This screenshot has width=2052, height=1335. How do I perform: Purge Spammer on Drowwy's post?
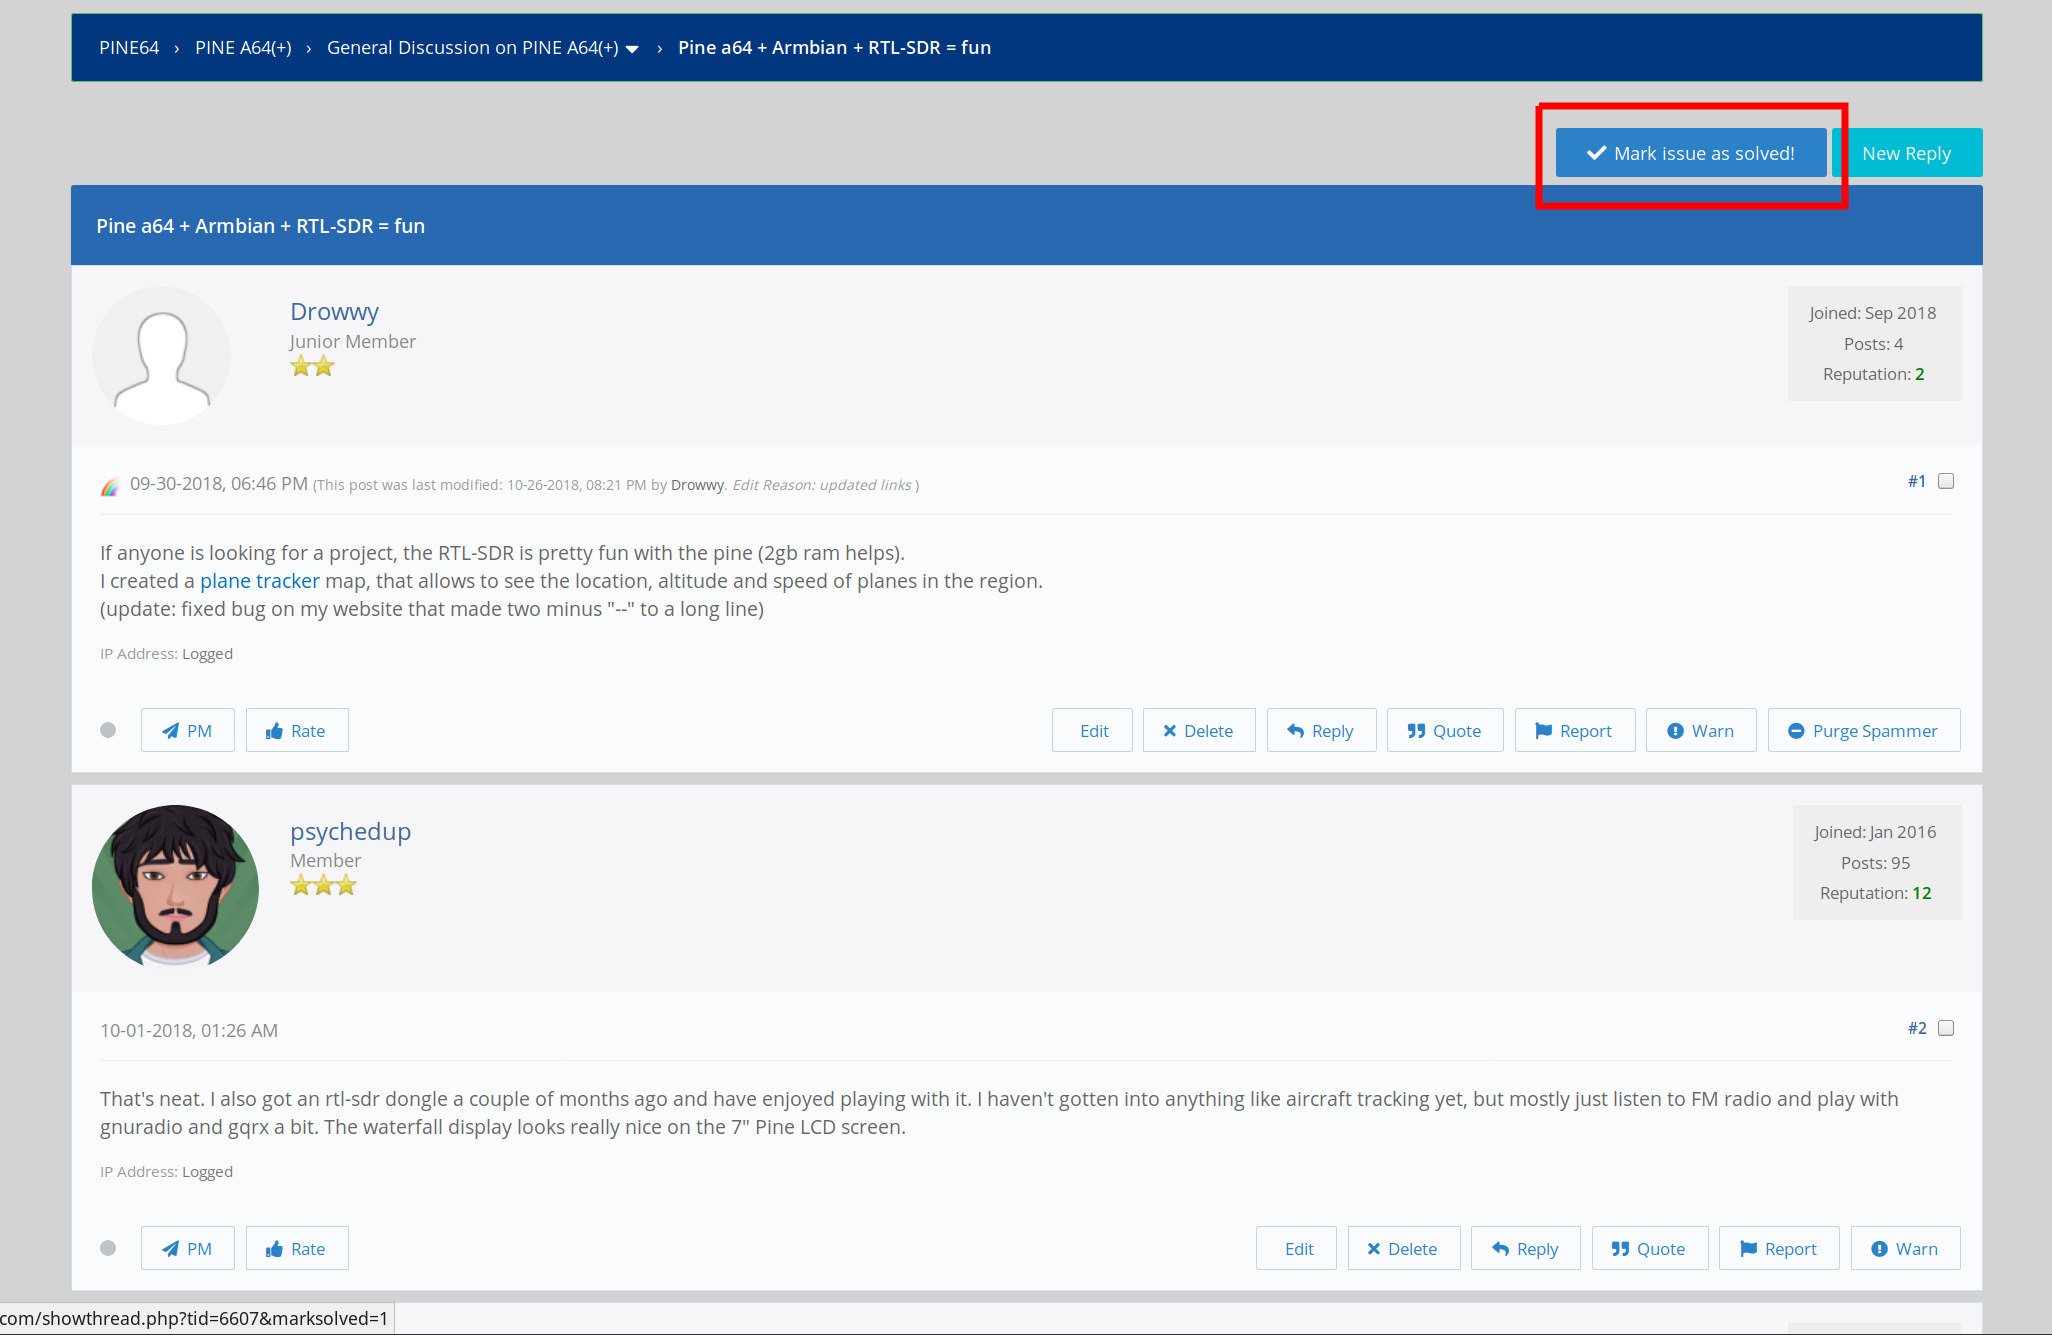(x=1863, y=731)
